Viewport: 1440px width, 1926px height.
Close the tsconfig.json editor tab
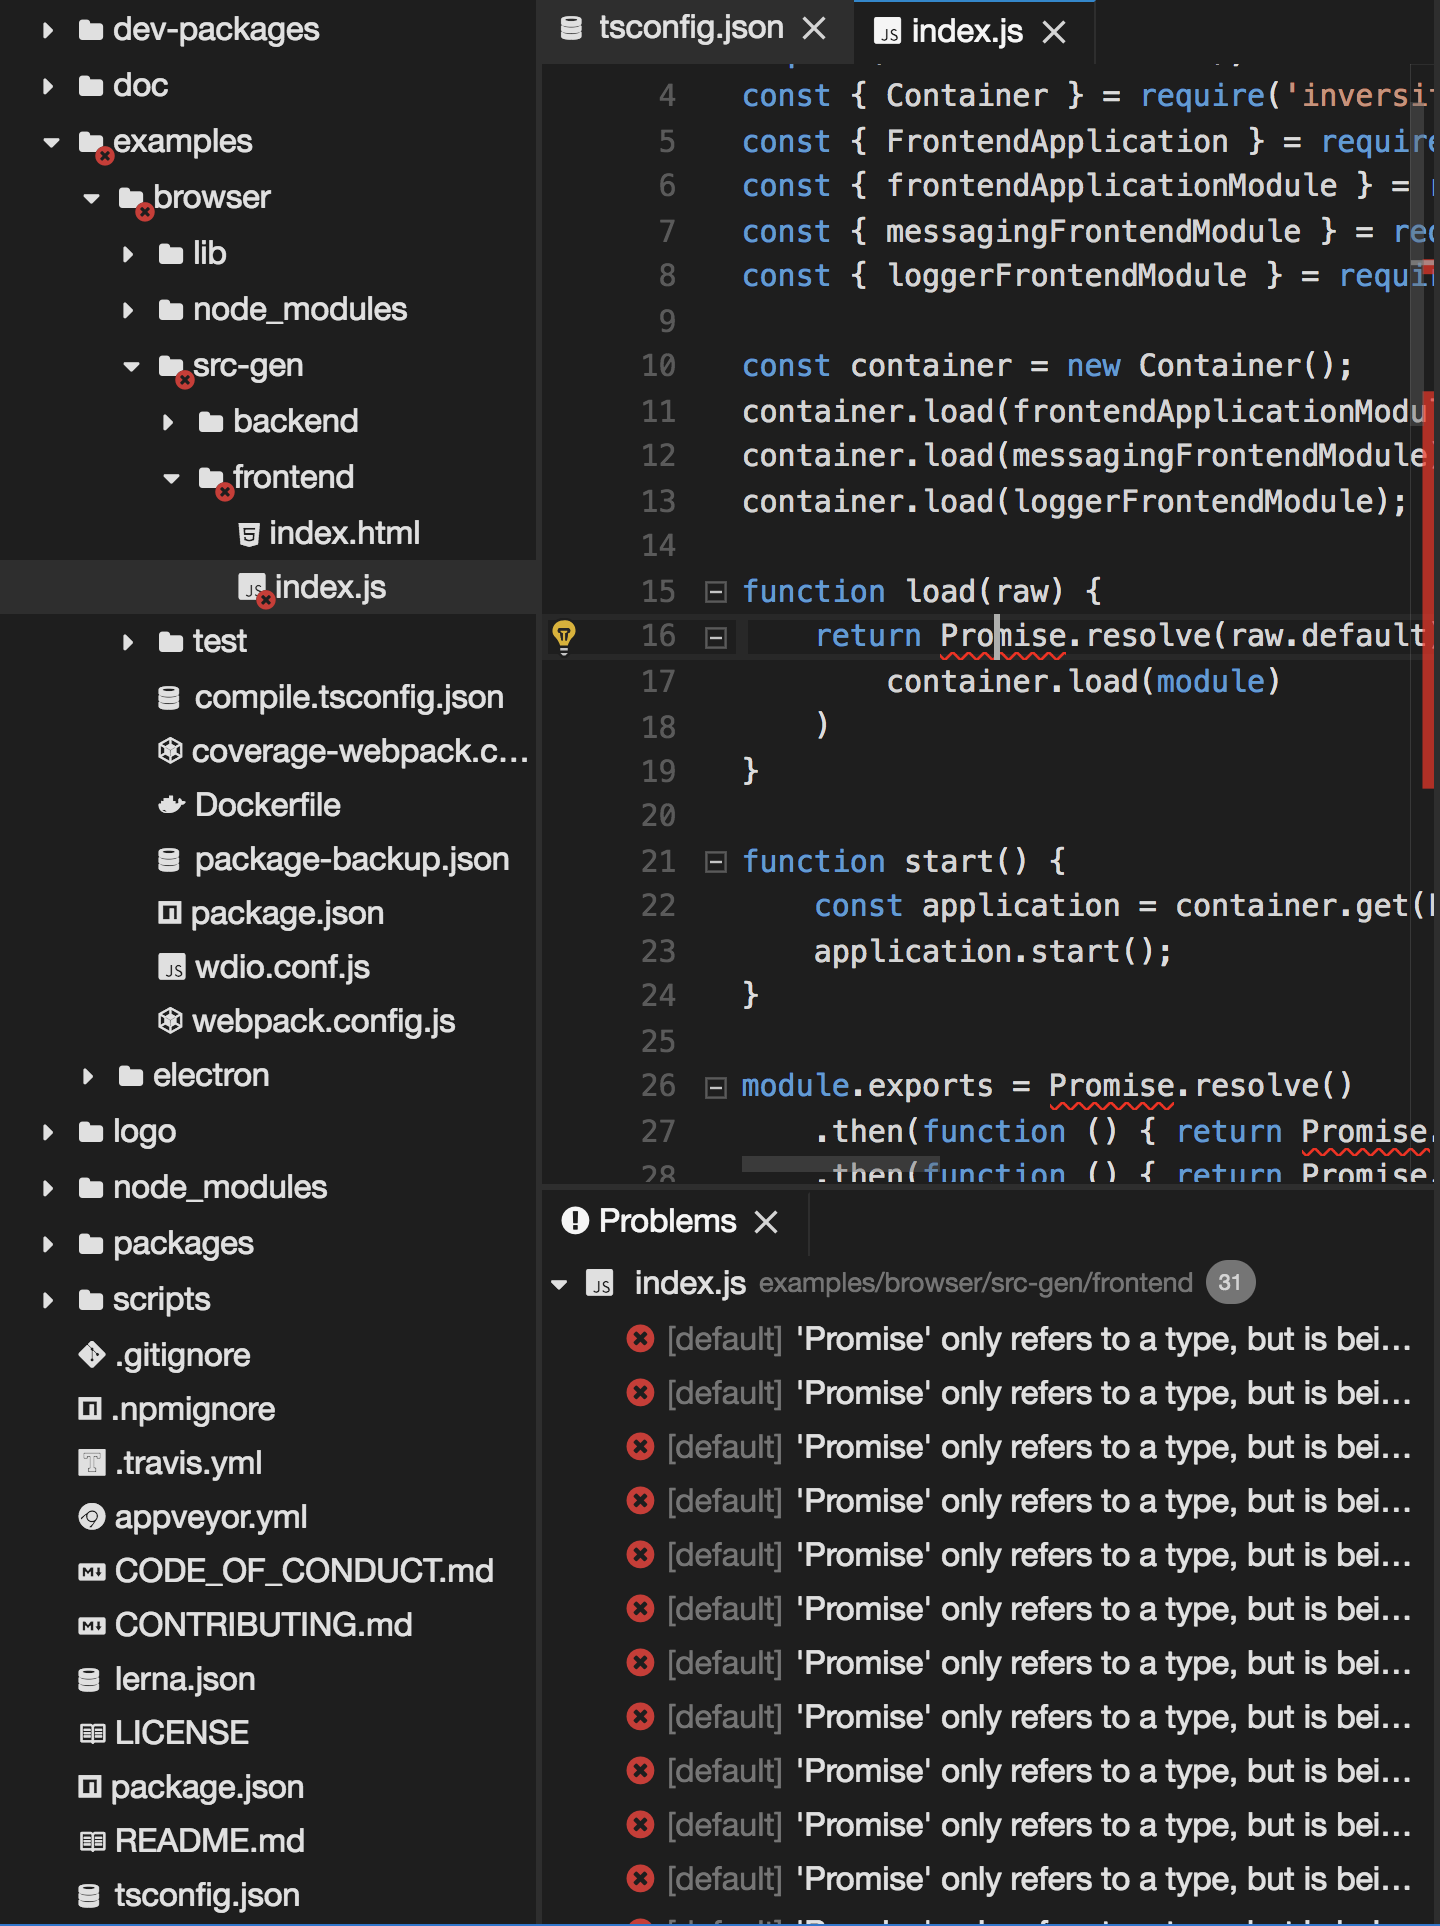pos(815,29)
